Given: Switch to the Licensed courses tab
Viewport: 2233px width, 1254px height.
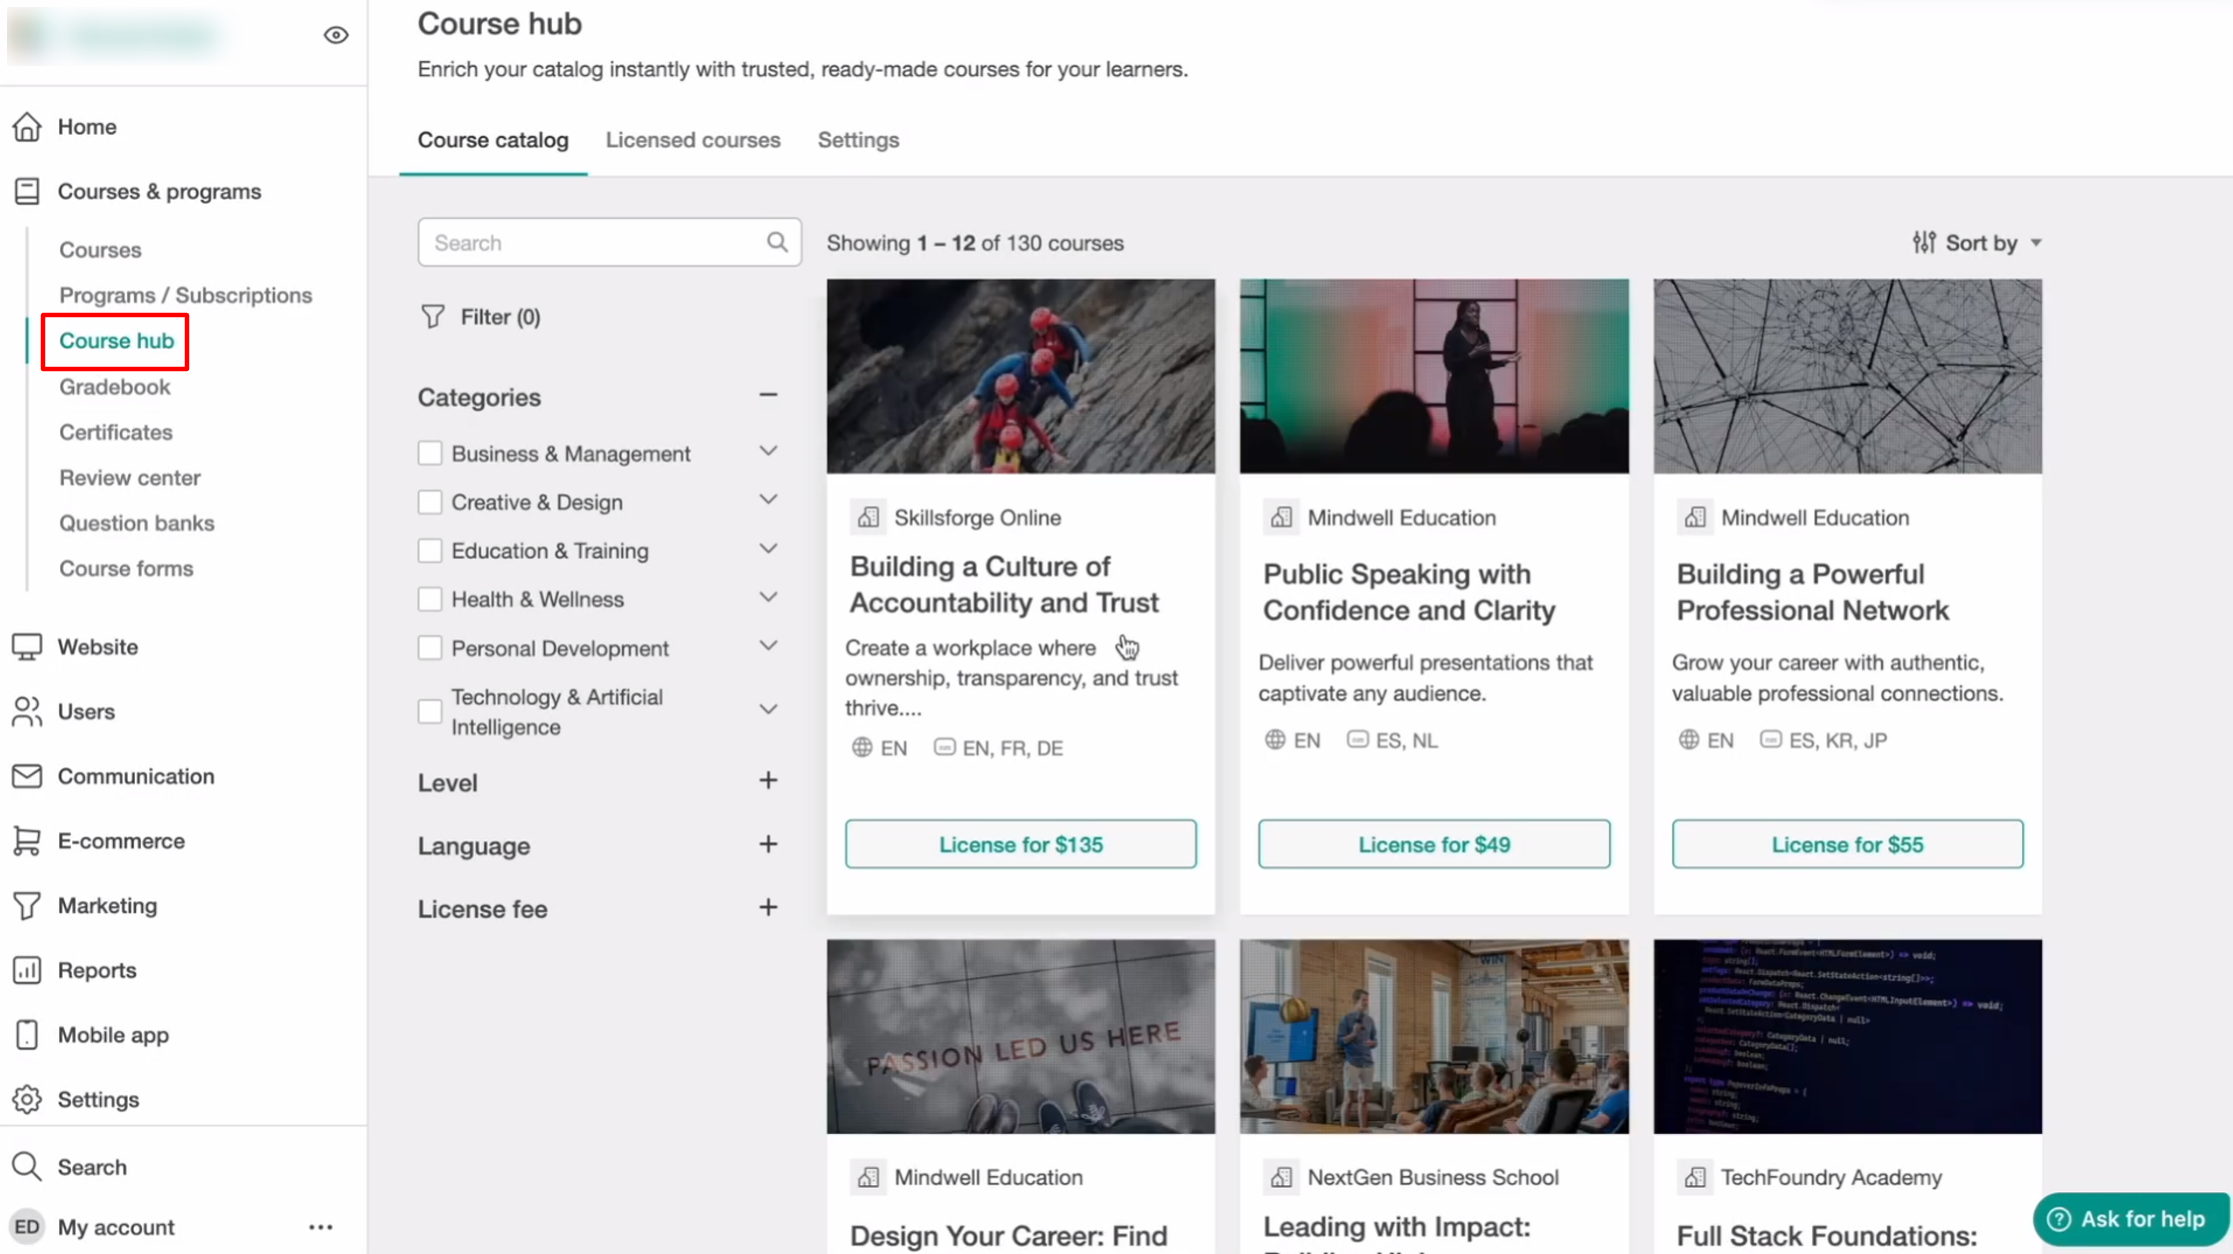Looking at the screenshot, I should click(692, 140).
